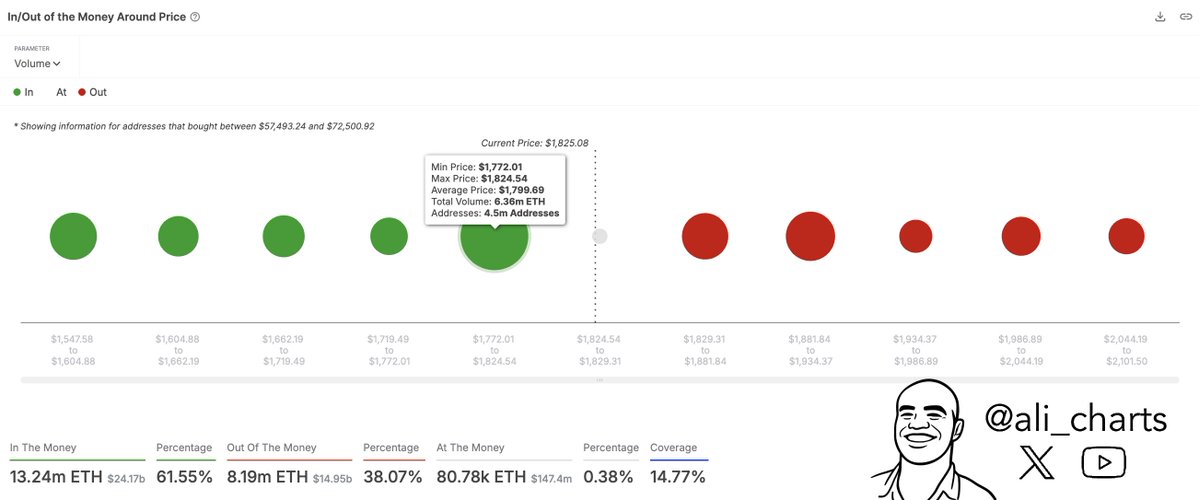Toggle the At legend series

(x=61, y=92)
